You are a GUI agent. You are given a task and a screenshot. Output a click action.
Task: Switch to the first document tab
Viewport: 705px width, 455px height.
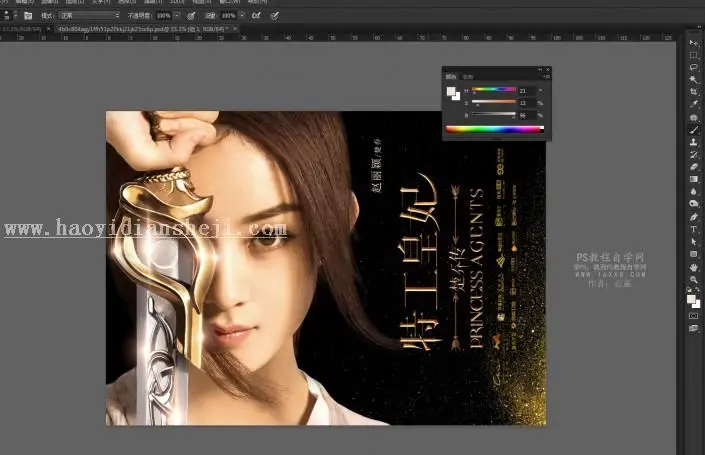point(22,29)
